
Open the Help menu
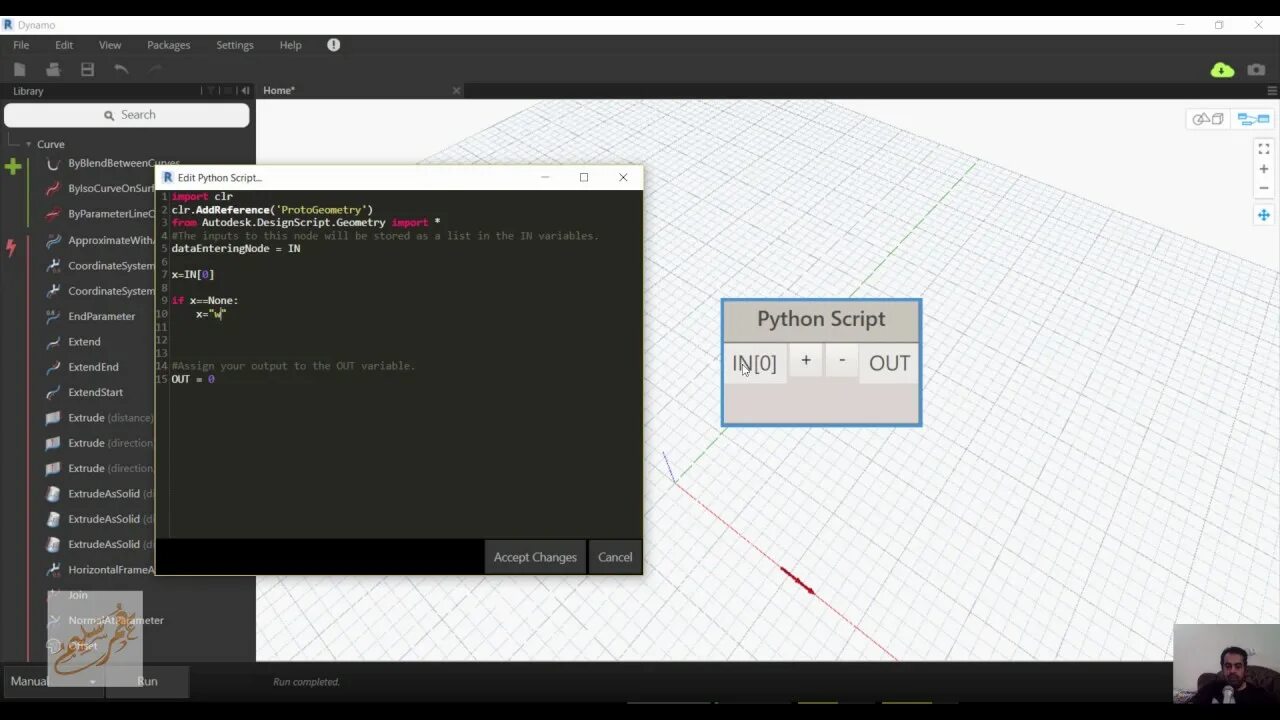point(290,45)
